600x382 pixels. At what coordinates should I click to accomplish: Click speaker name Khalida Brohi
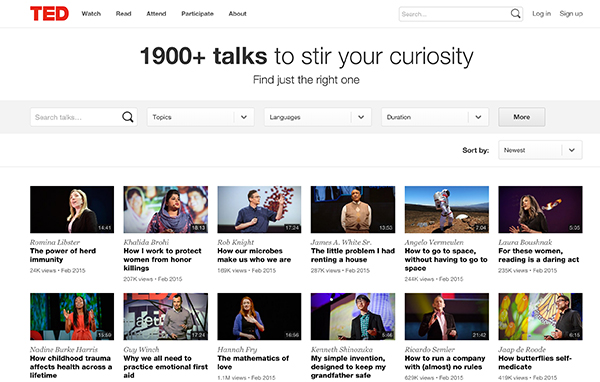(146, 242)
